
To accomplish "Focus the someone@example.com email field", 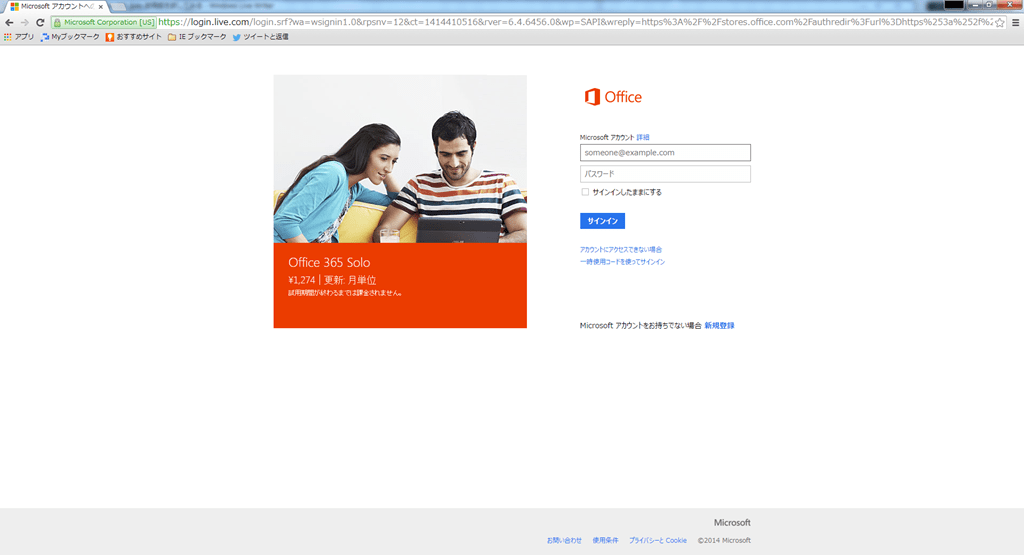I will pos(665,153).
